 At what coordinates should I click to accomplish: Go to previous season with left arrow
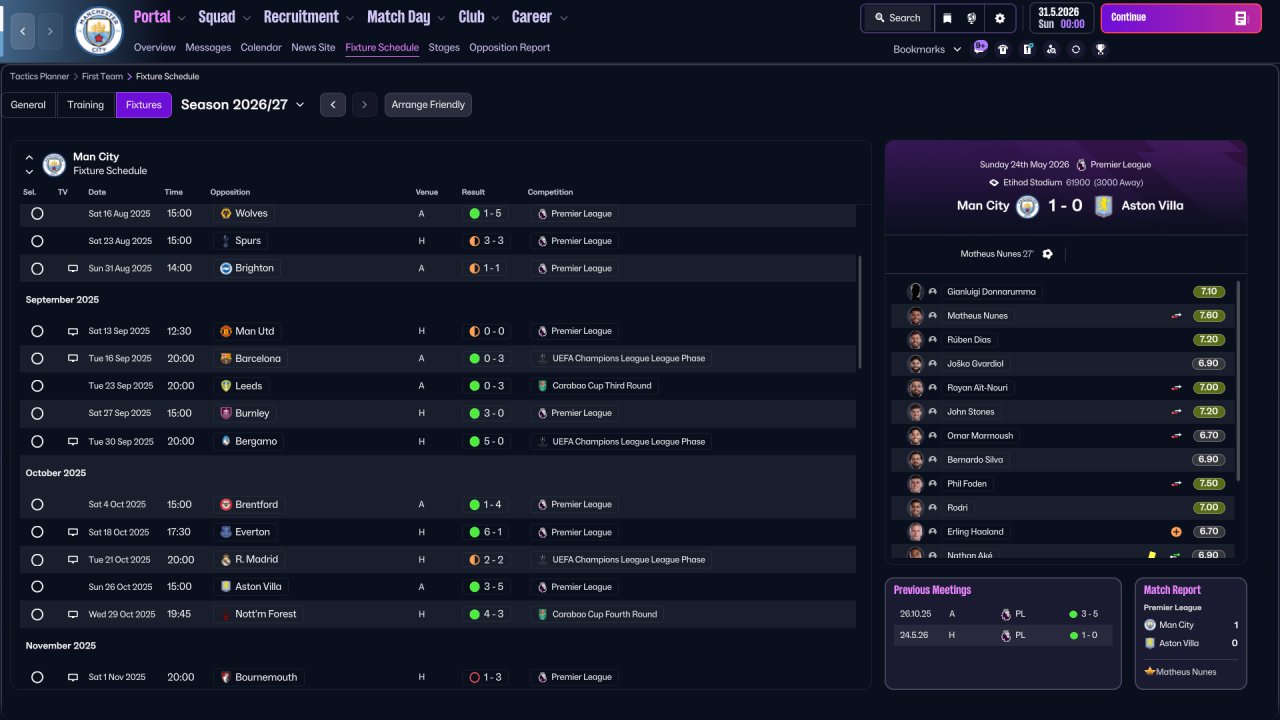tap(333, 105)
